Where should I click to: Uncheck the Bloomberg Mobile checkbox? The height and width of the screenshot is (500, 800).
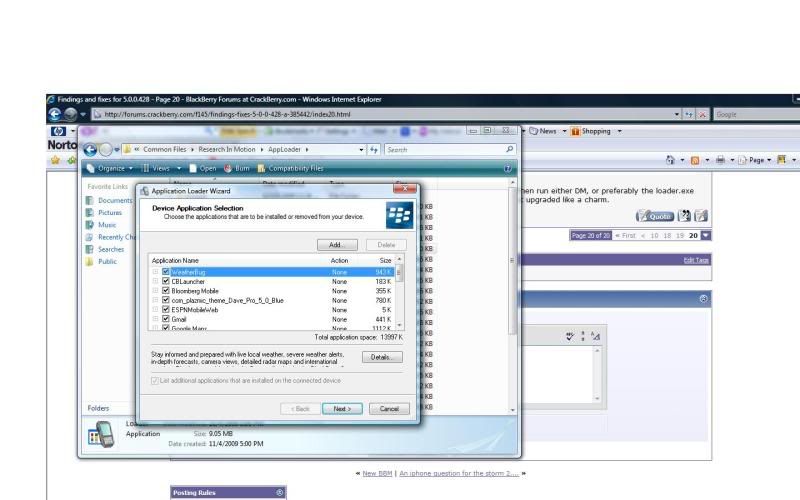tap(166, 291)
